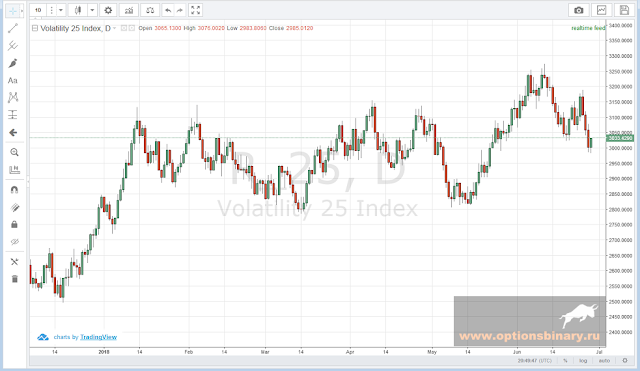Toggle magnet mode

(14, 190)
